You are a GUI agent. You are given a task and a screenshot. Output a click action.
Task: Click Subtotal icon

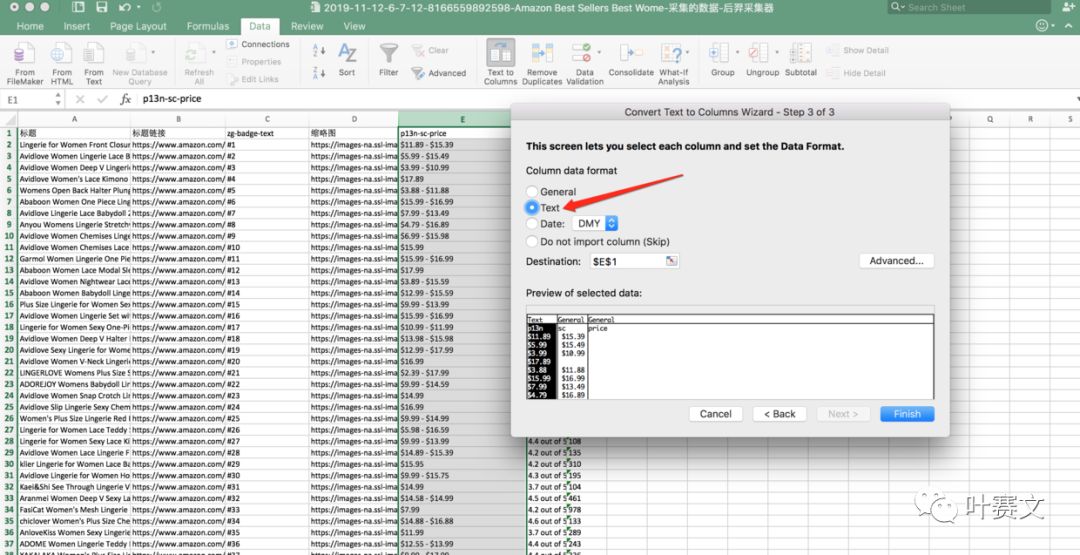pos(800,53)
